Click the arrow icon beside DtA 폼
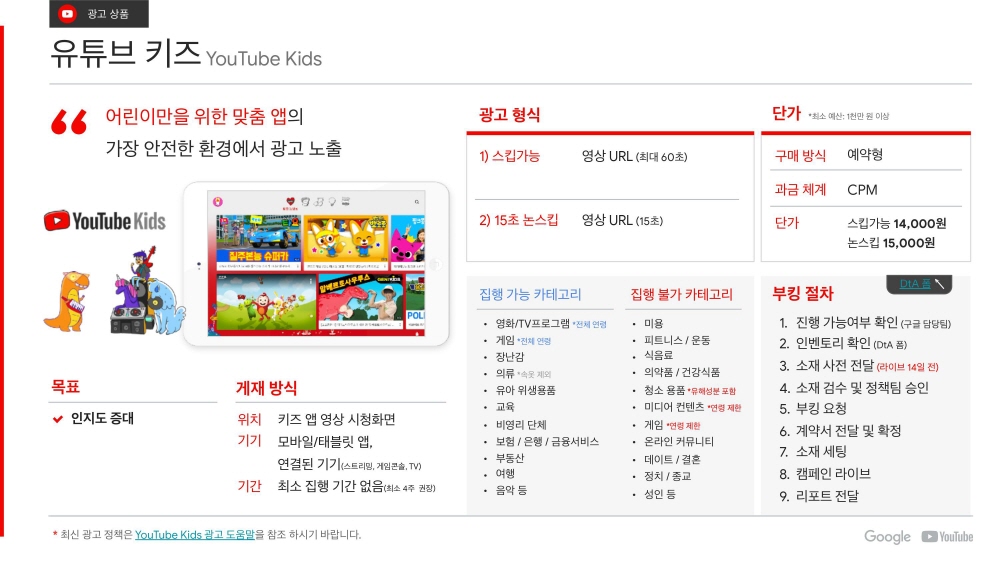The height and width of the screenshot is (562, 1000). point(939,283)
